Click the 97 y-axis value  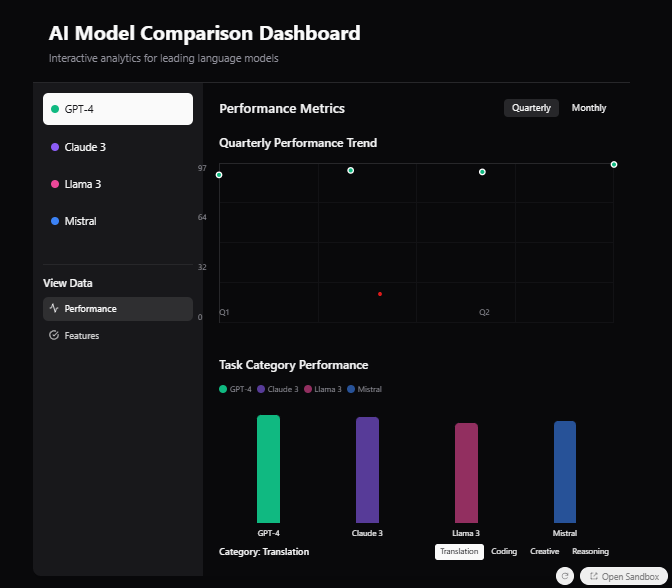coord(202,168)
